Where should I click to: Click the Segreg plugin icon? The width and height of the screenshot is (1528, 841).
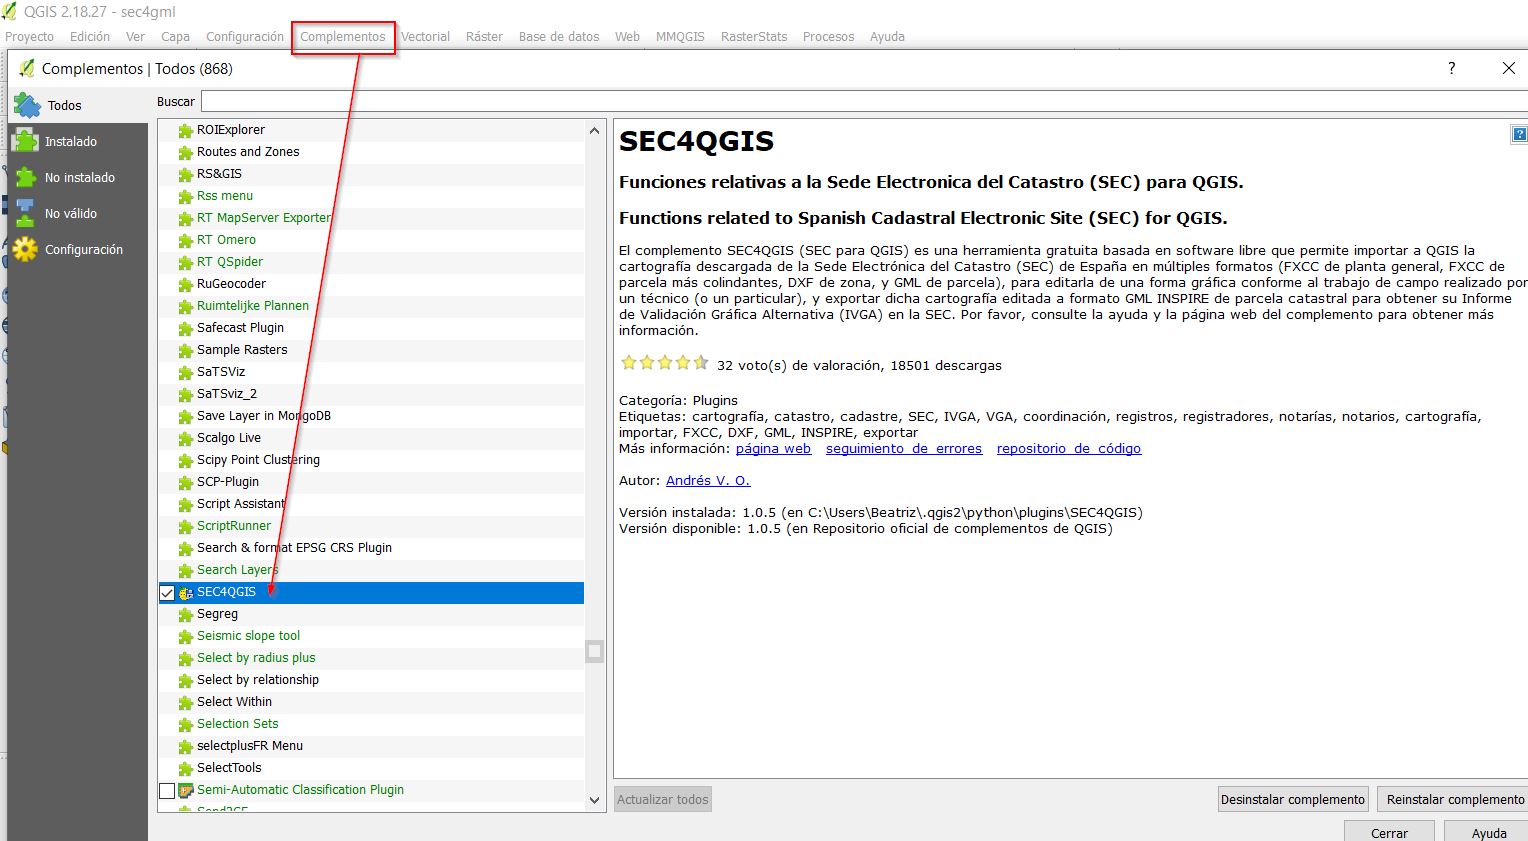185,614
